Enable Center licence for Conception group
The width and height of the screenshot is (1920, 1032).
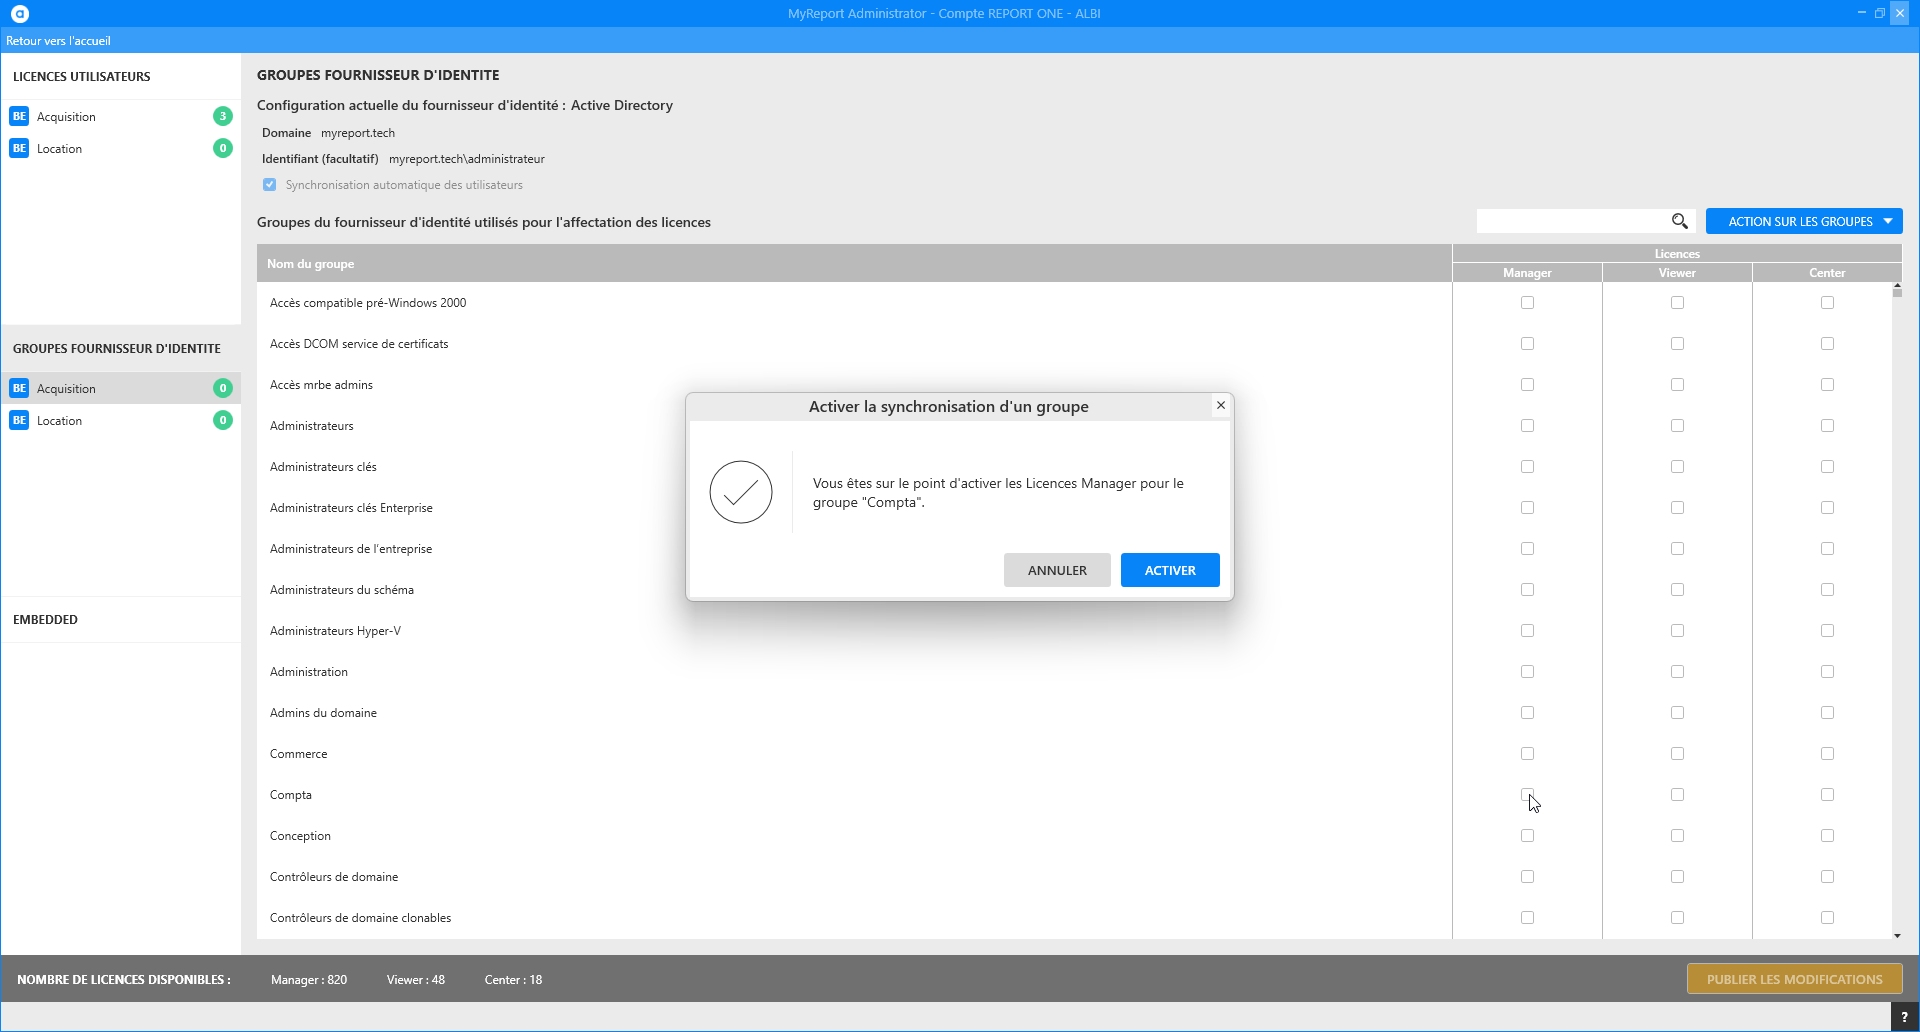click(1827, 836)
